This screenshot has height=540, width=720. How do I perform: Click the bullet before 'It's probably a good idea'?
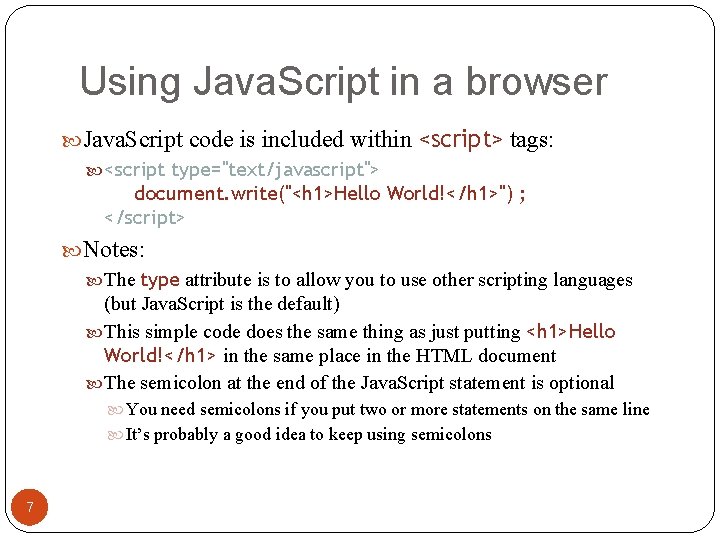pos(115,435)
